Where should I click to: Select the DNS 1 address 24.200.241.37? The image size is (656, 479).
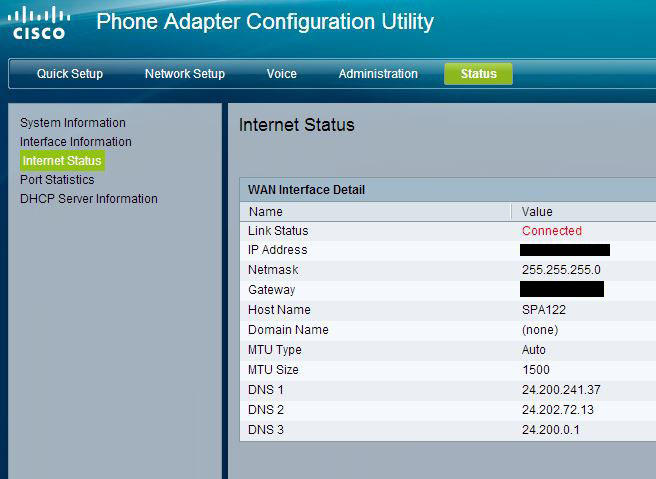561,390
